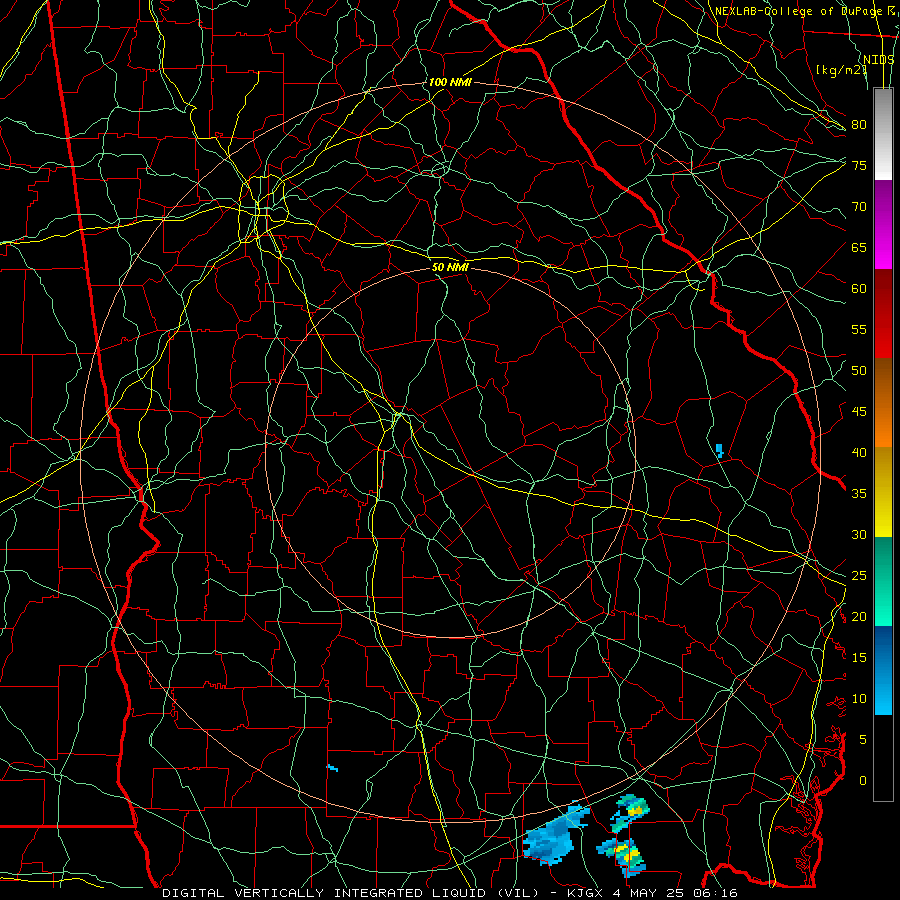Click the 65 value on the color scale
The width and height of the screenshot is (900, 900).
point(859,247)
